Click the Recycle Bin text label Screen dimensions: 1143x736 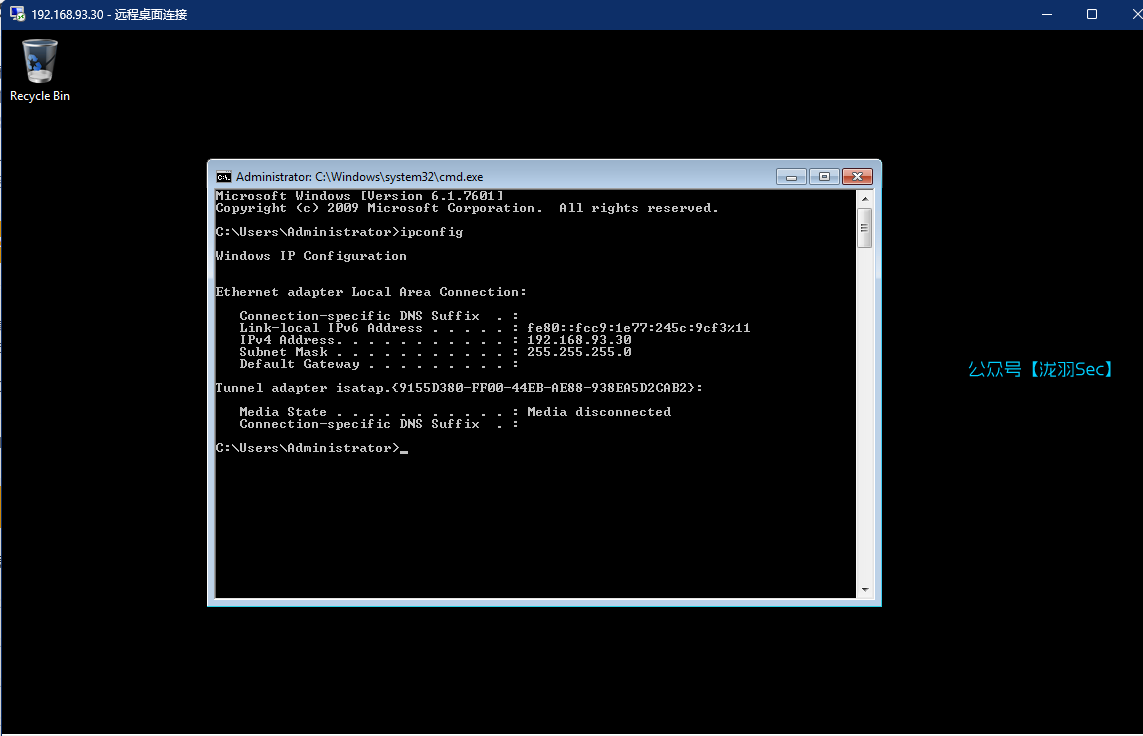tap(40, 96)
